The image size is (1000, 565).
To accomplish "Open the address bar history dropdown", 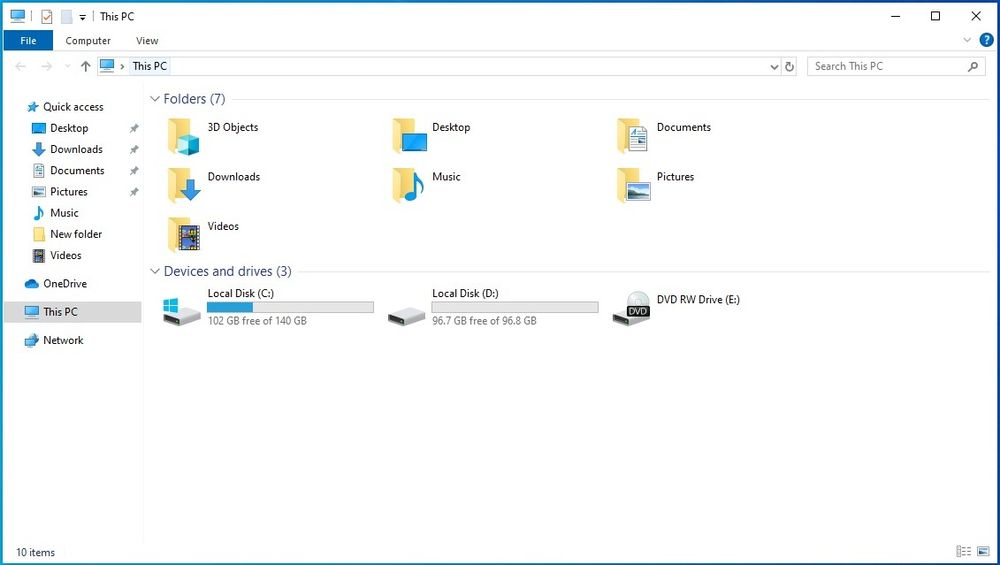I will click(x=774, y=66).
